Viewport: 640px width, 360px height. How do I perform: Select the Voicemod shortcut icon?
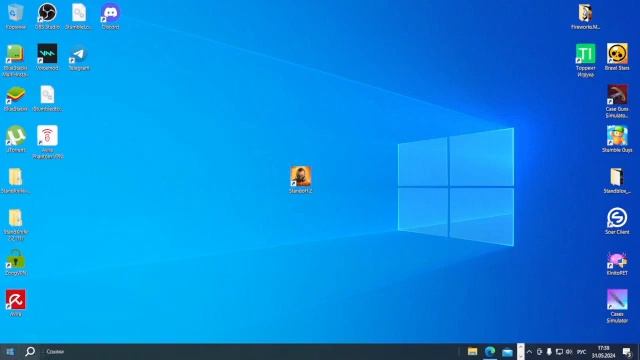coord(47,54)
